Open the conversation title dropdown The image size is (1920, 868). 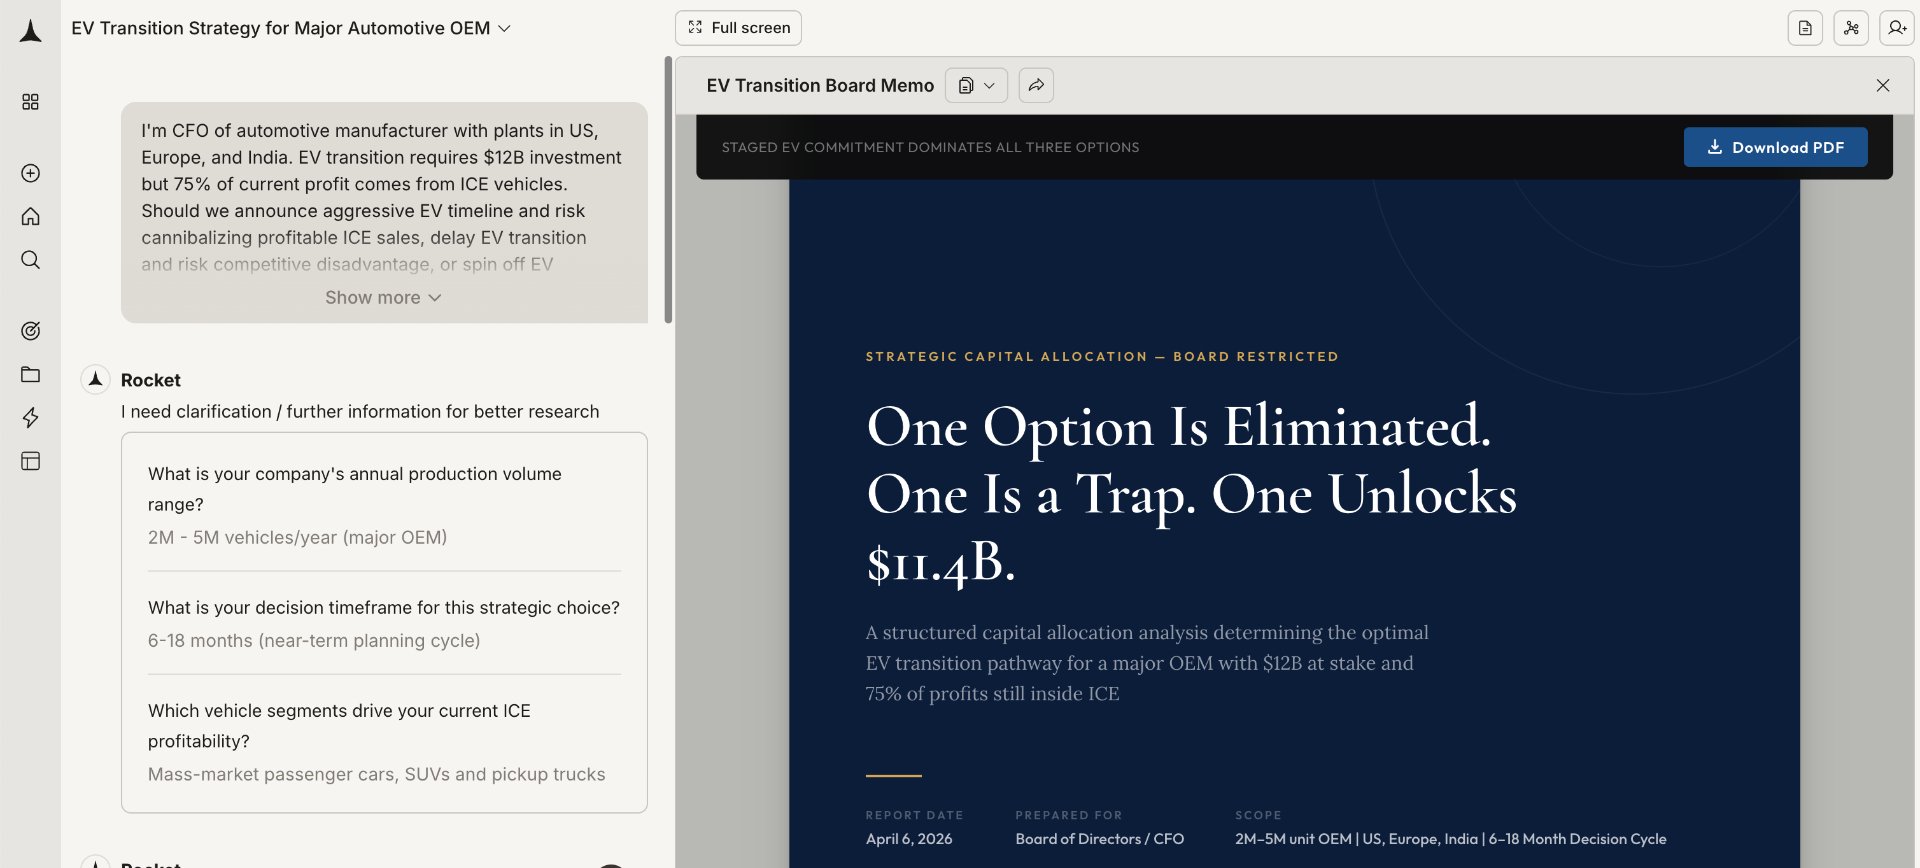click(x=504, y=29)
